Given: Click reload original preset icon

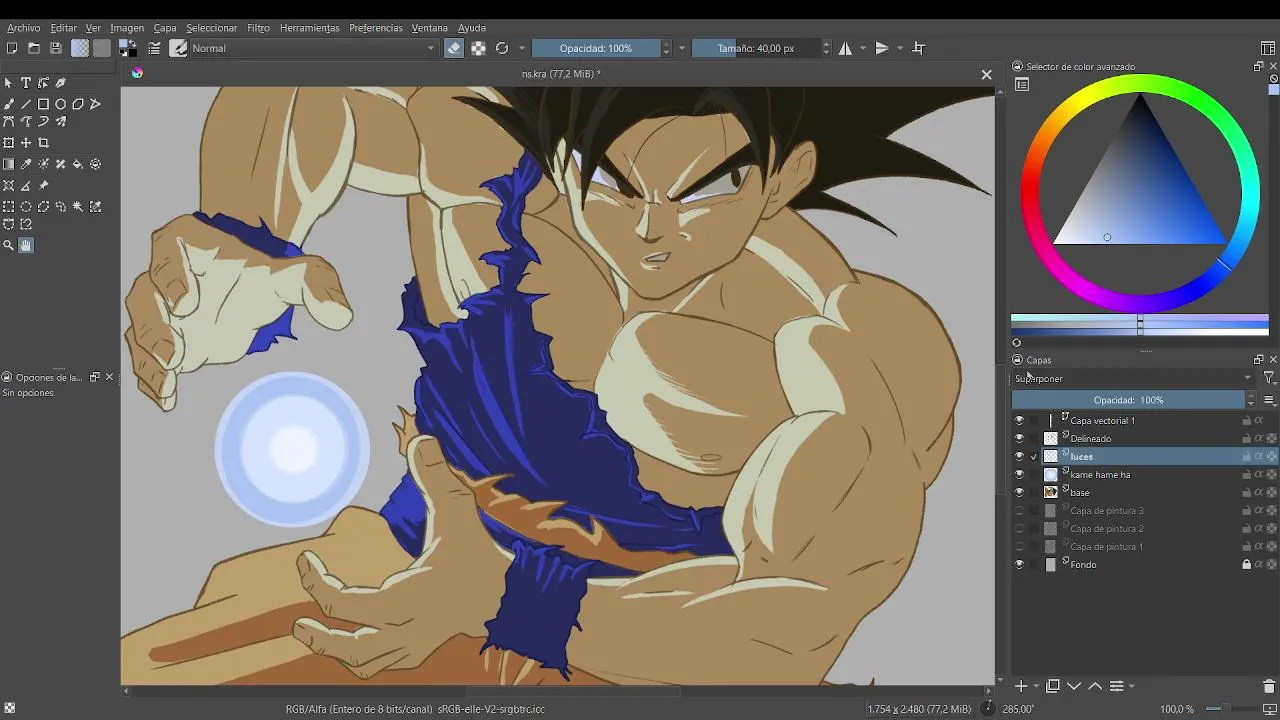Looking at the screenshot, I should pos(502,48).
